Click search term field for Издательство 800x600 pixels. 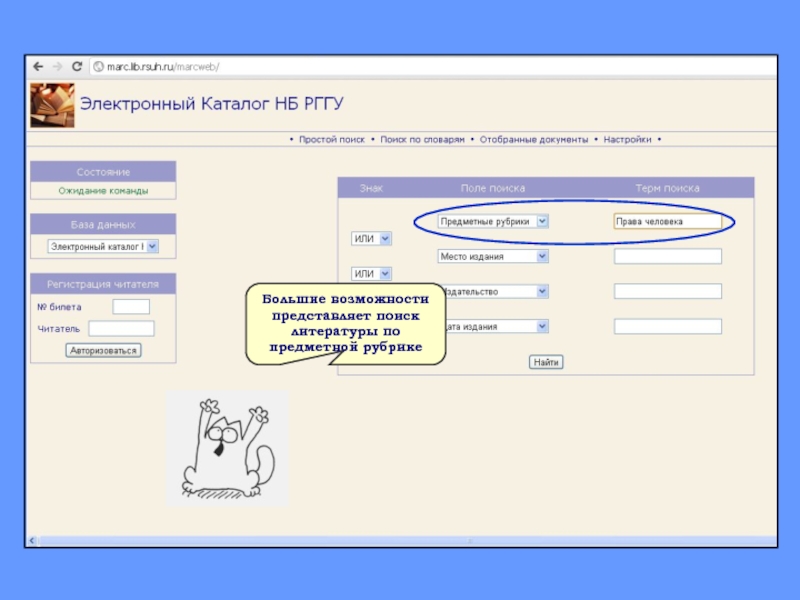(668, 291)
